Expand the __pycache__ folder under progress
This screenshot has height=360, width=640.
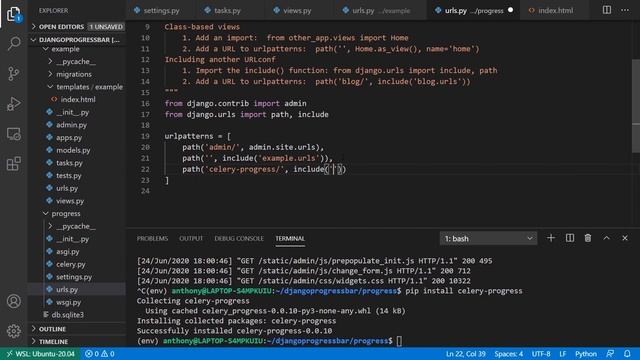point(77,226)
